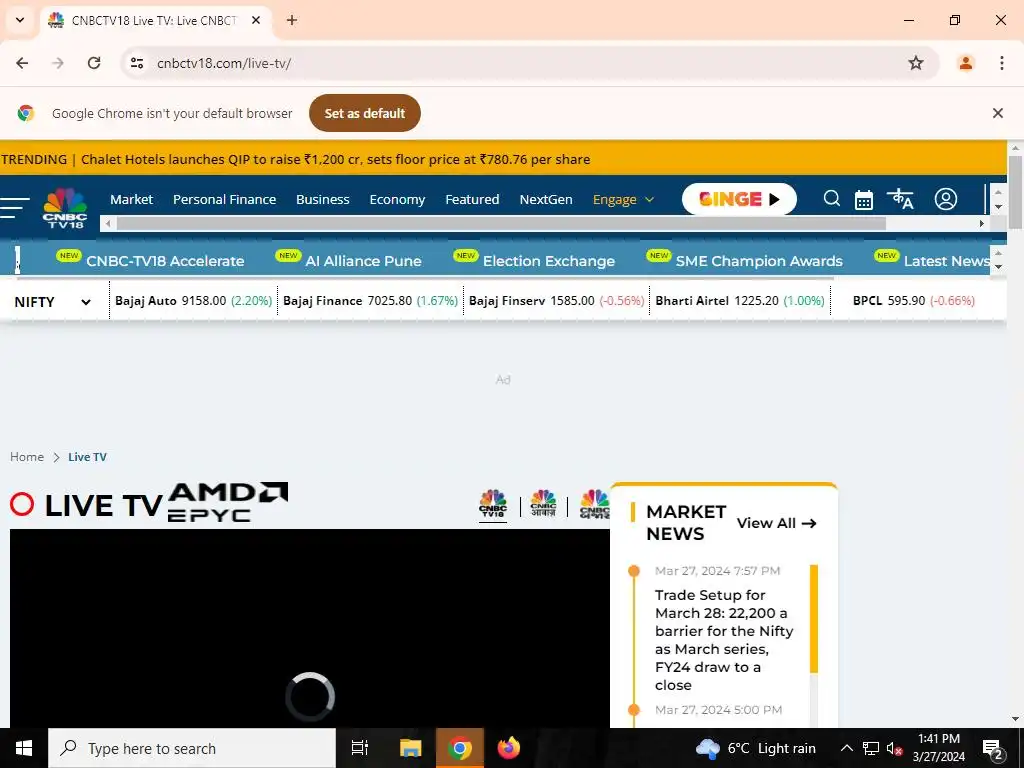Open the Economy menu
This screenshot has width=1024, height=768.
point(397,199)
